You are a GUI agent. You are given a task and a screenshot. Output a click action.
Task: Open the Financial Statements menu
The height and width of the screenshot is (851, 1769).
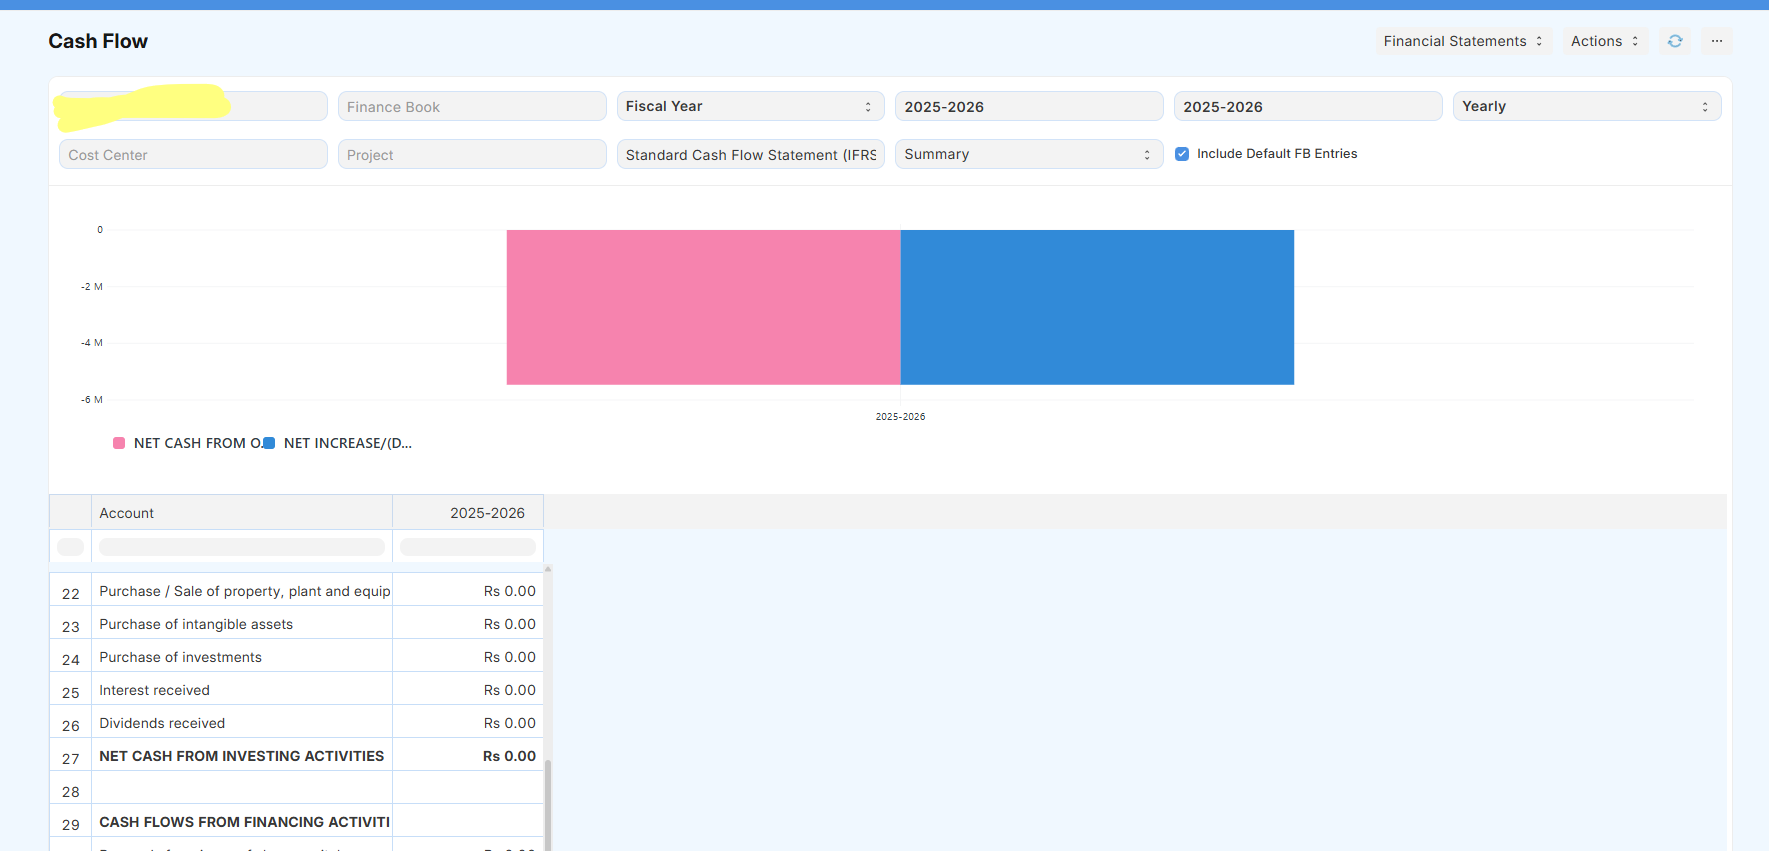1463,41
